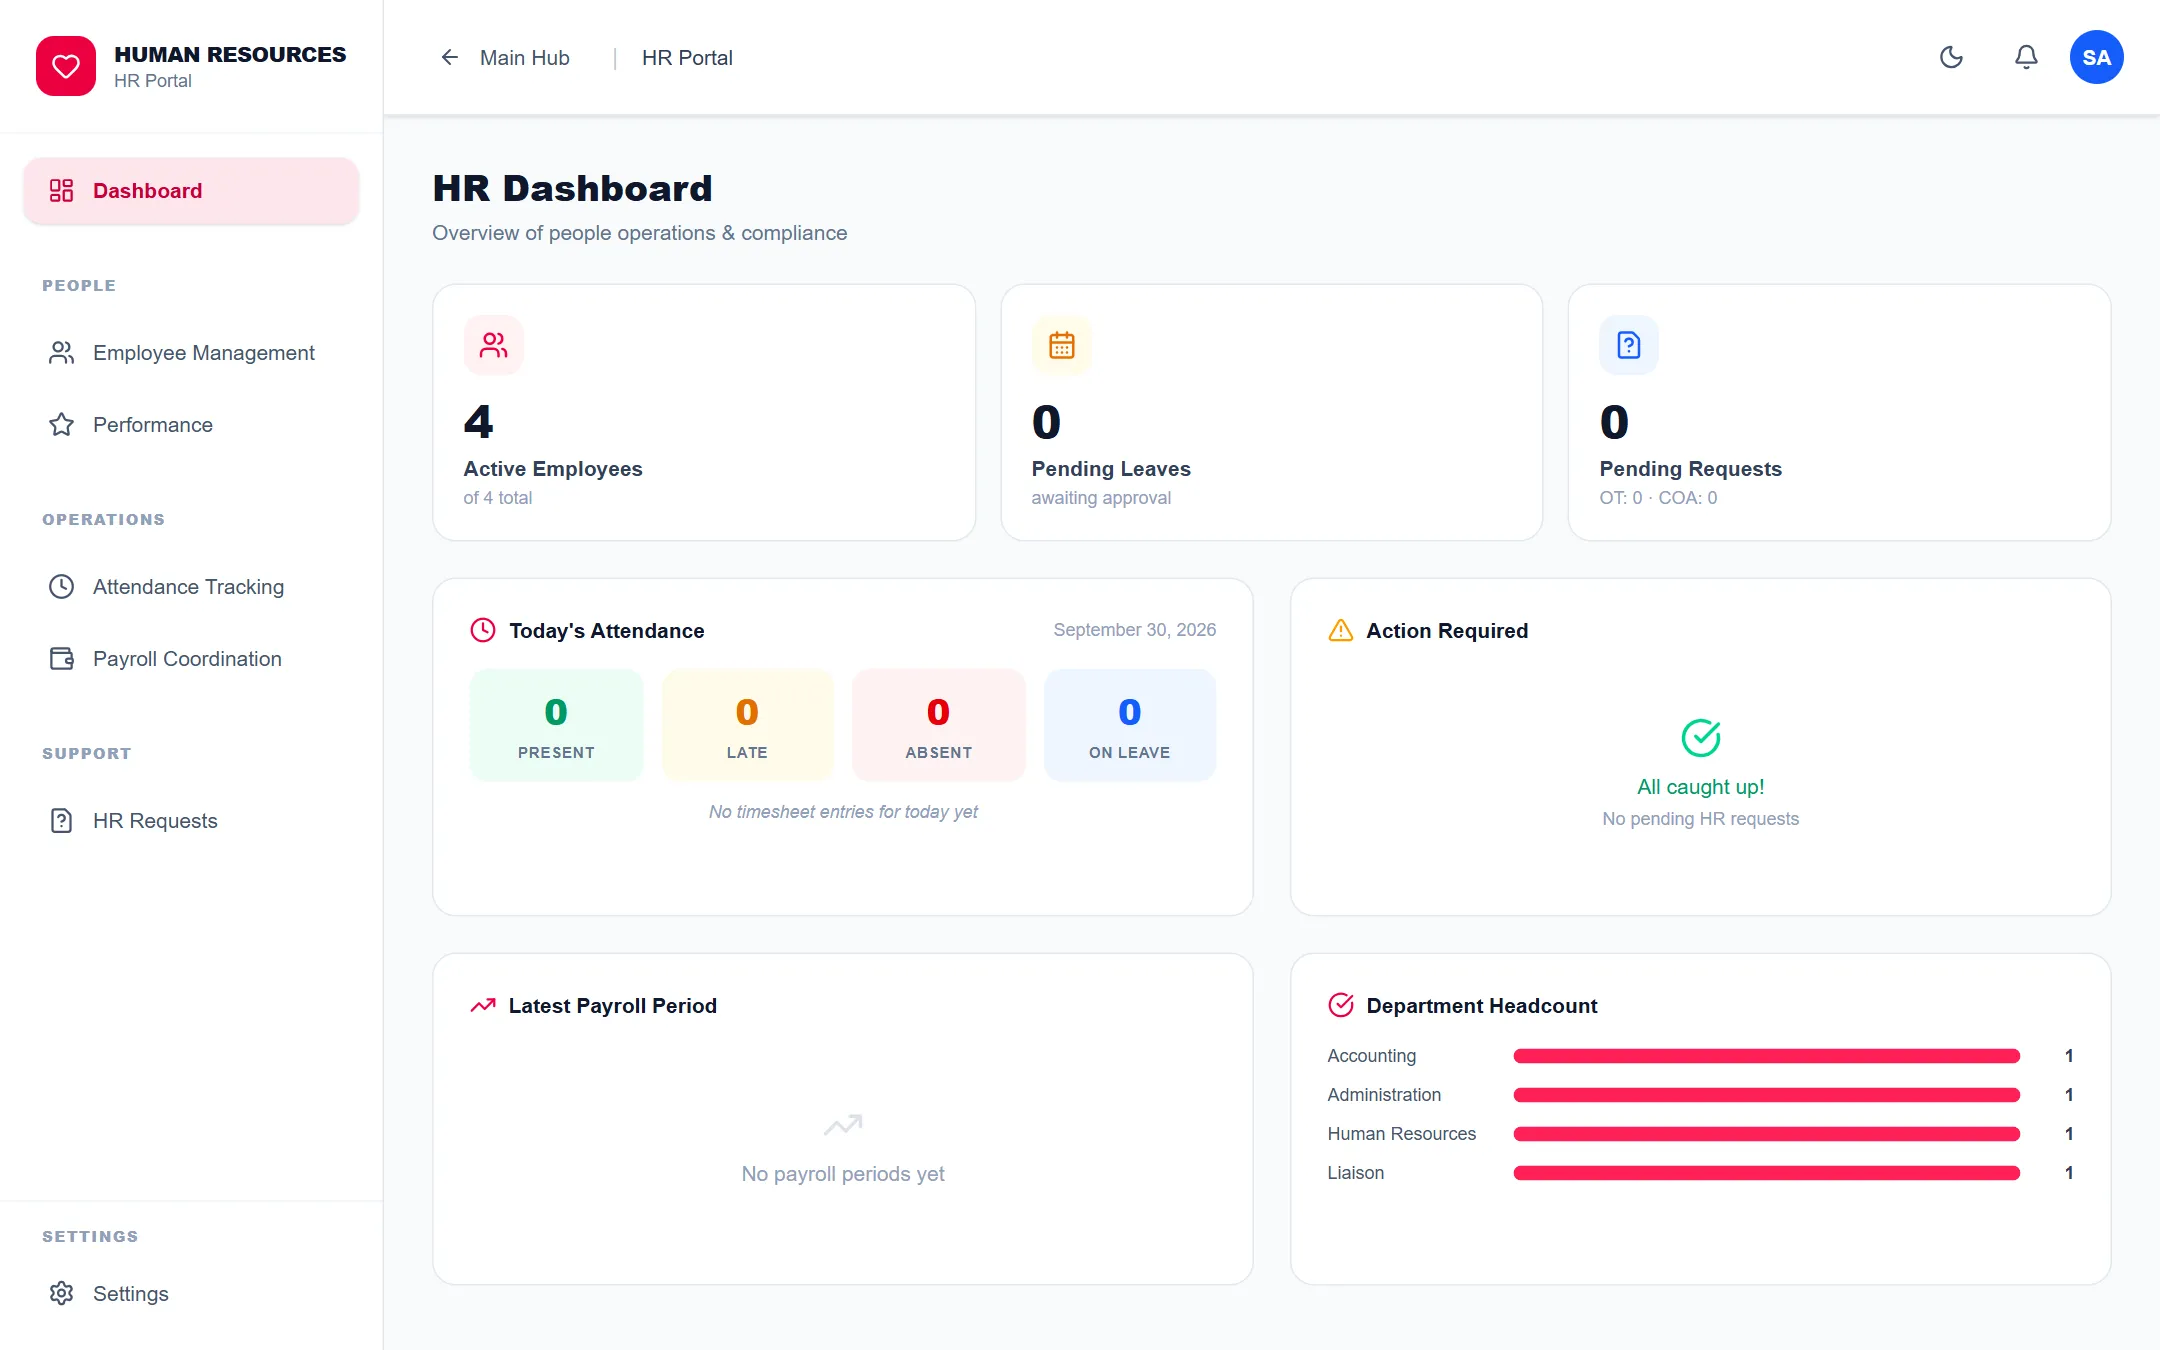Select the Absent attendance tile
Image resolution: width=2160 pixels, height=1350 pixels.
coord(938,725)
